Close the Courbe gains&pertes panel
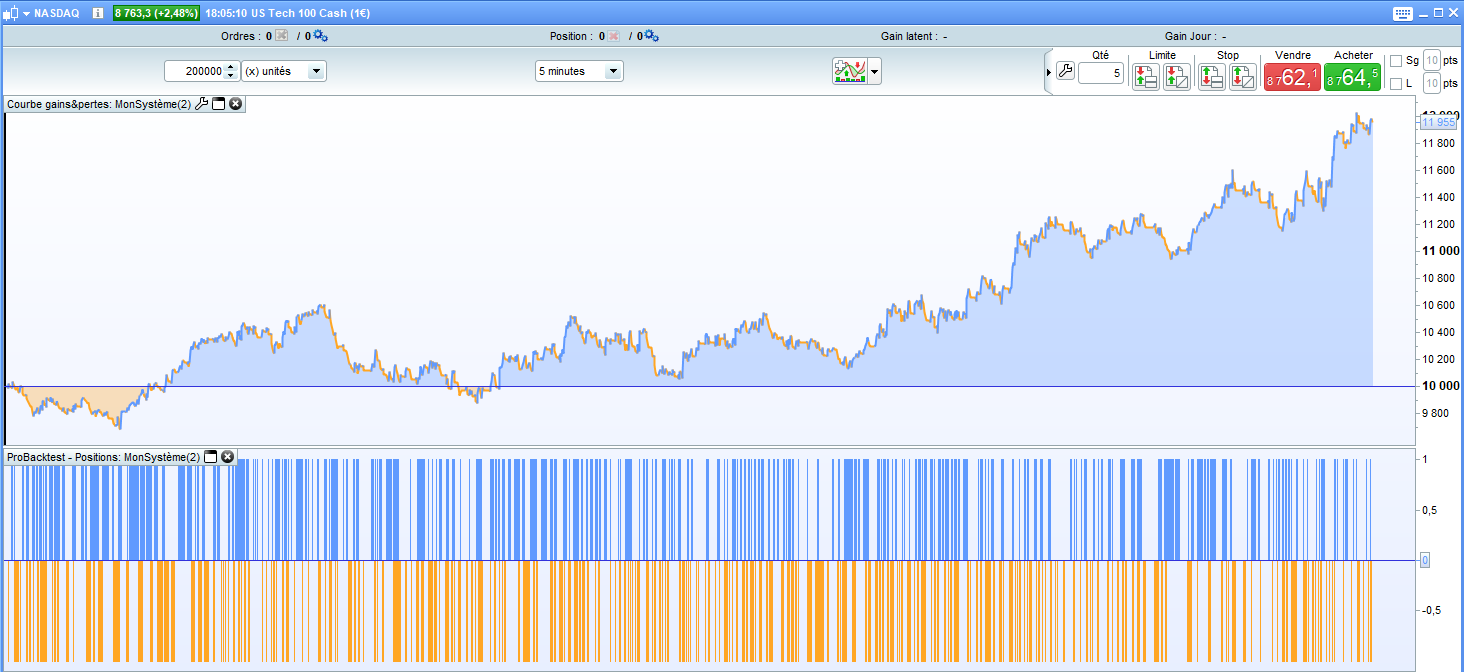Screen dimensions: 1464x672 (235, 103)
